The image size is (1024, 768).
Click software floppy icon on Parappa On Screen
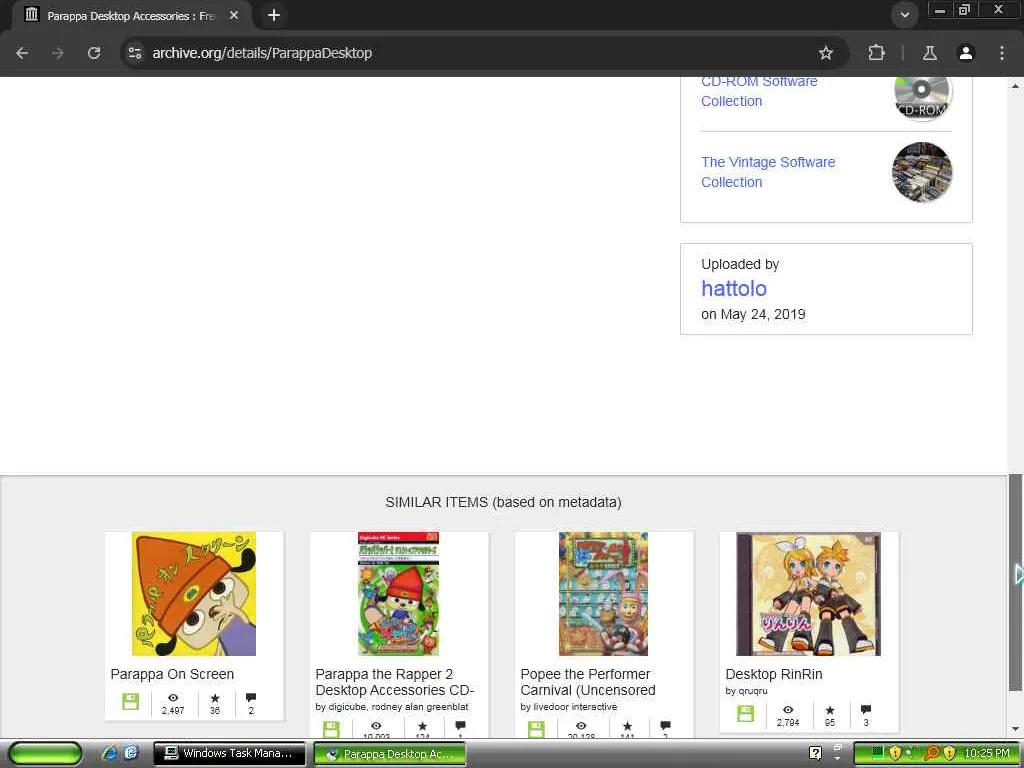(x=131, y=702)
